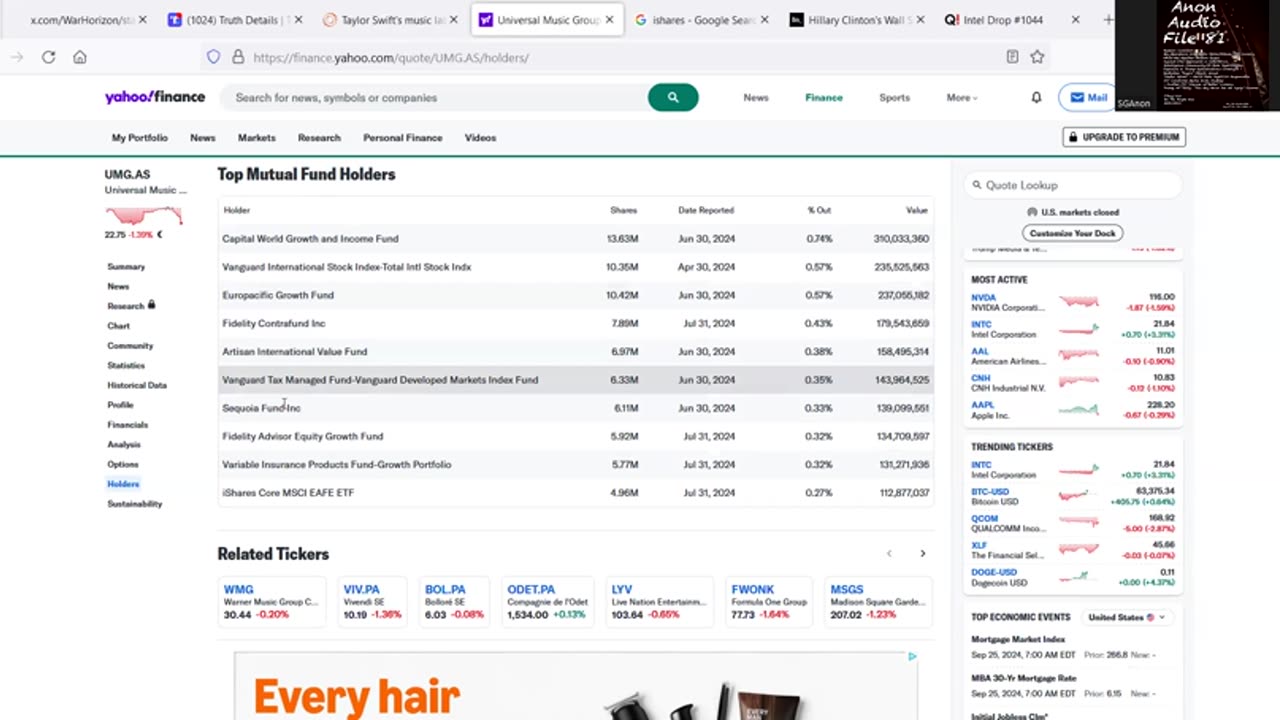Reload the page with the refresh icon
This screenshot has width=1280, height=720.
click(48, 57)
